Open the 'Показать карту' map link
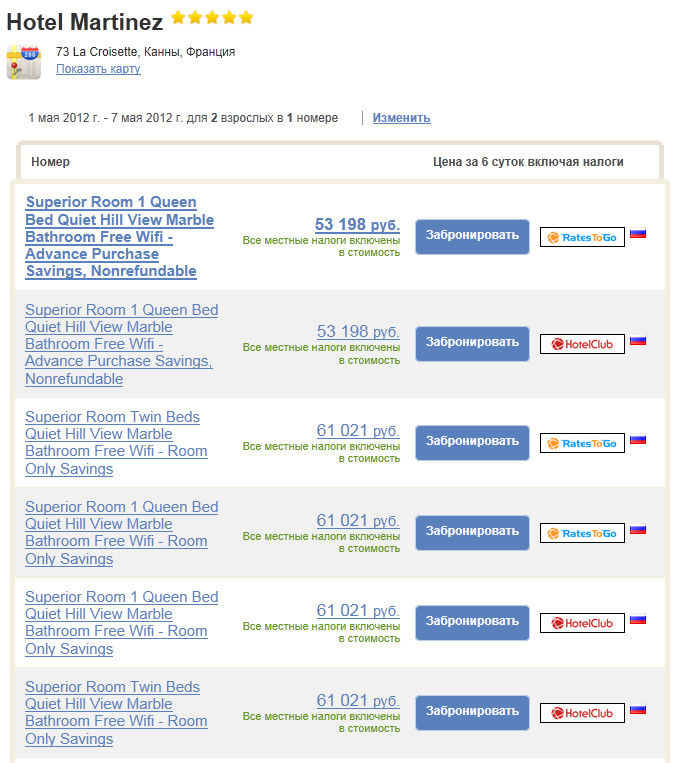673x763 pixels. [98, 69]
